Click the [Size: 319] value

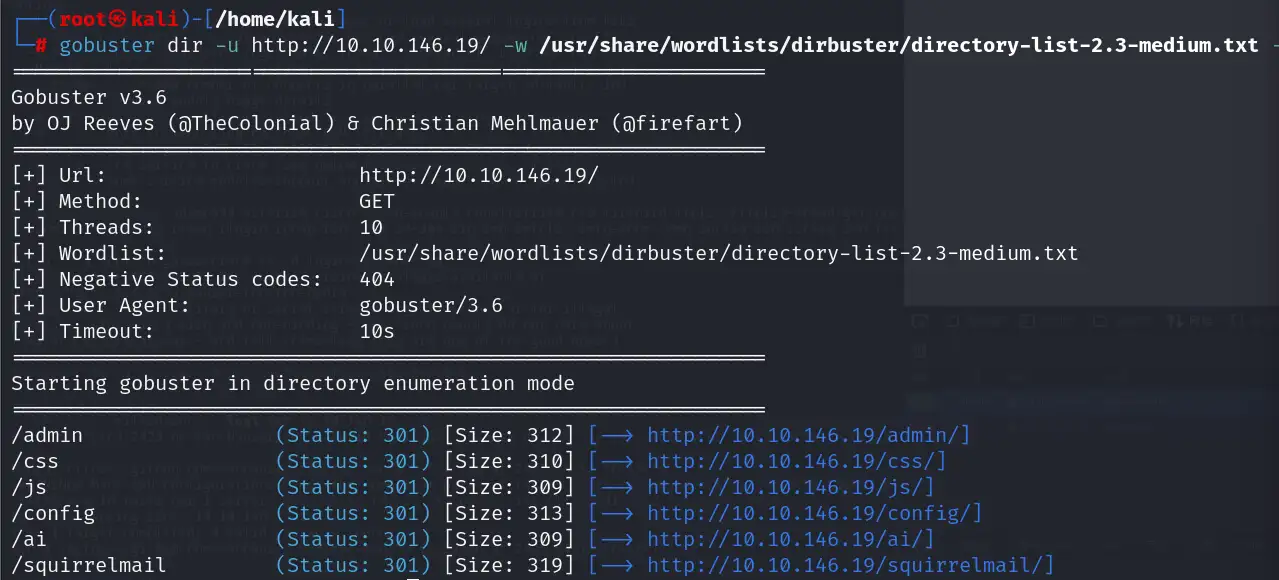click(509, 565)
